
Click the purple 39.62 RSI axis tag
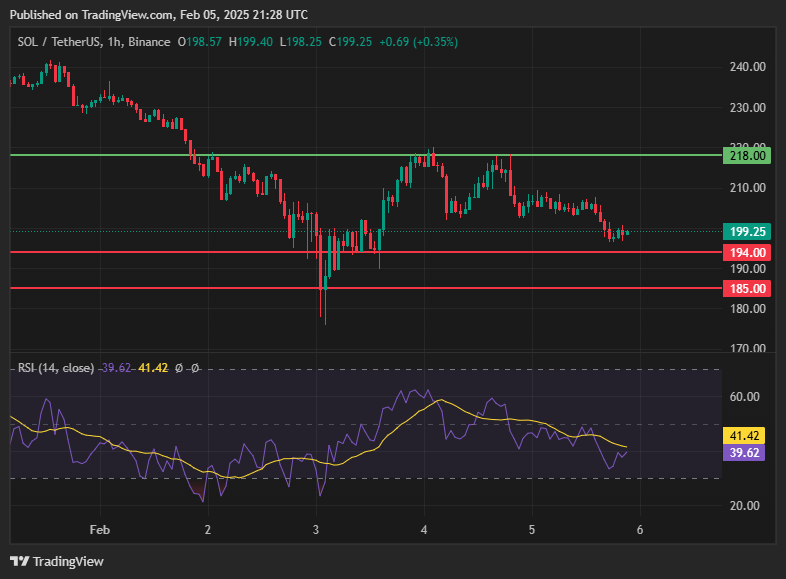coord(748,452)
